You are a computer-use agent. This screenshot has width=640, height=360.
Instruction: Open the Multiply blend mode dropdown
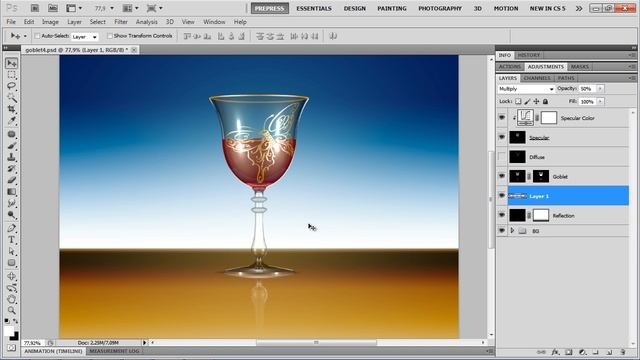pyautogui.click(x=526, y=89)
